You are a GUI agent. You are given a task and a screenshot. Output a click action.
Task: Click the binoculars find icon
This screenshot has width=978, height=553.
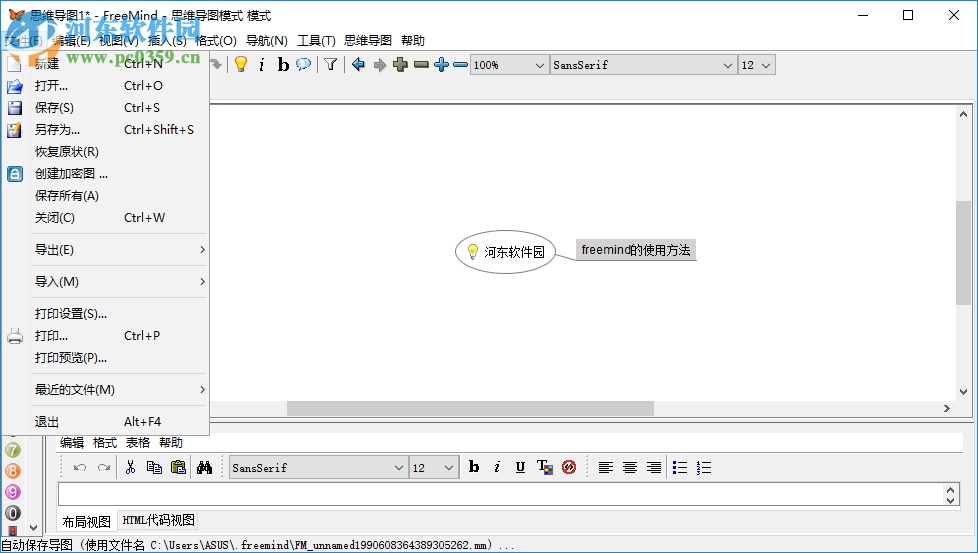pos(205,467)
